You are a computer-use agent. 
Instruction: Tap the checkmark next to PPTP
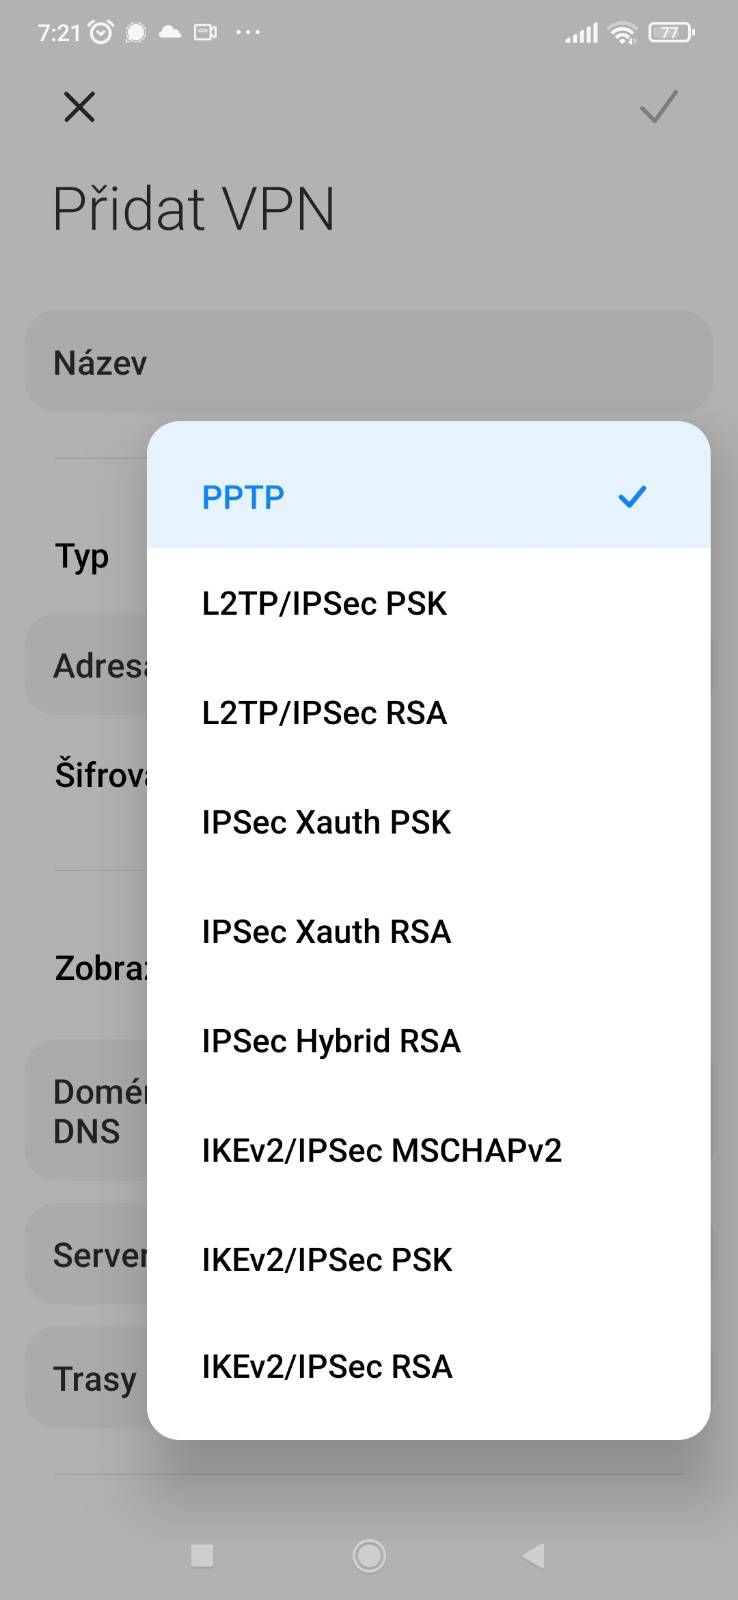click(632, 496)
